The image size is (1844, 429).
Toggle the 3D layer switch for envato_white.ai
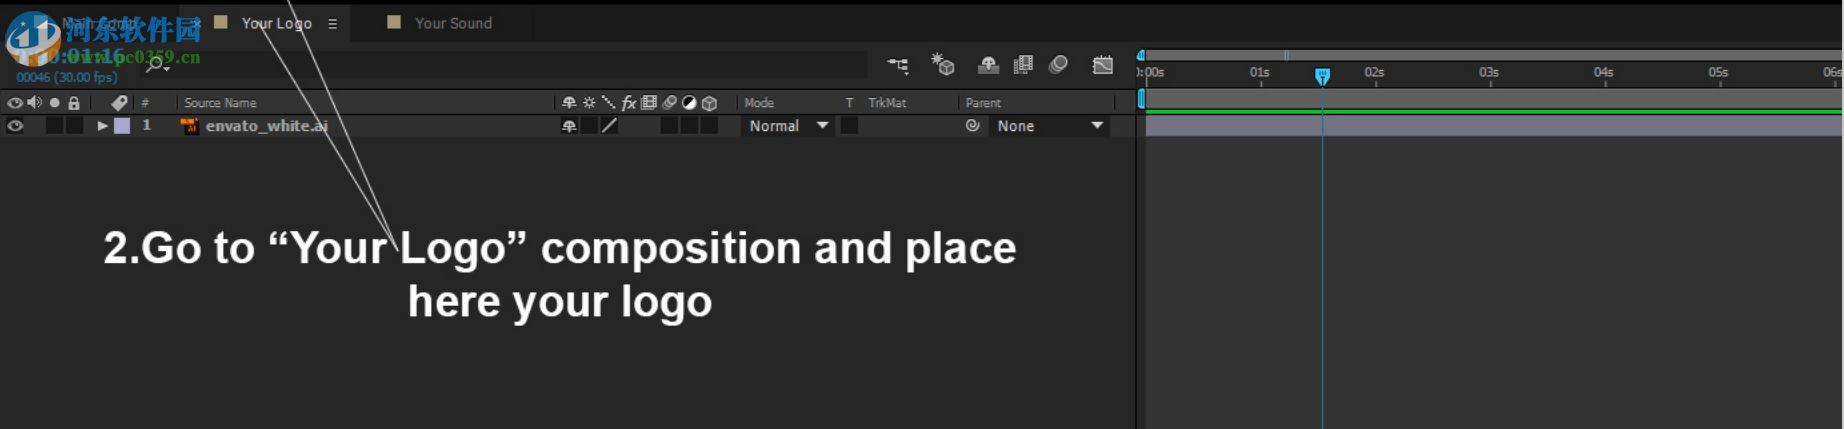(x=709, y=126)
